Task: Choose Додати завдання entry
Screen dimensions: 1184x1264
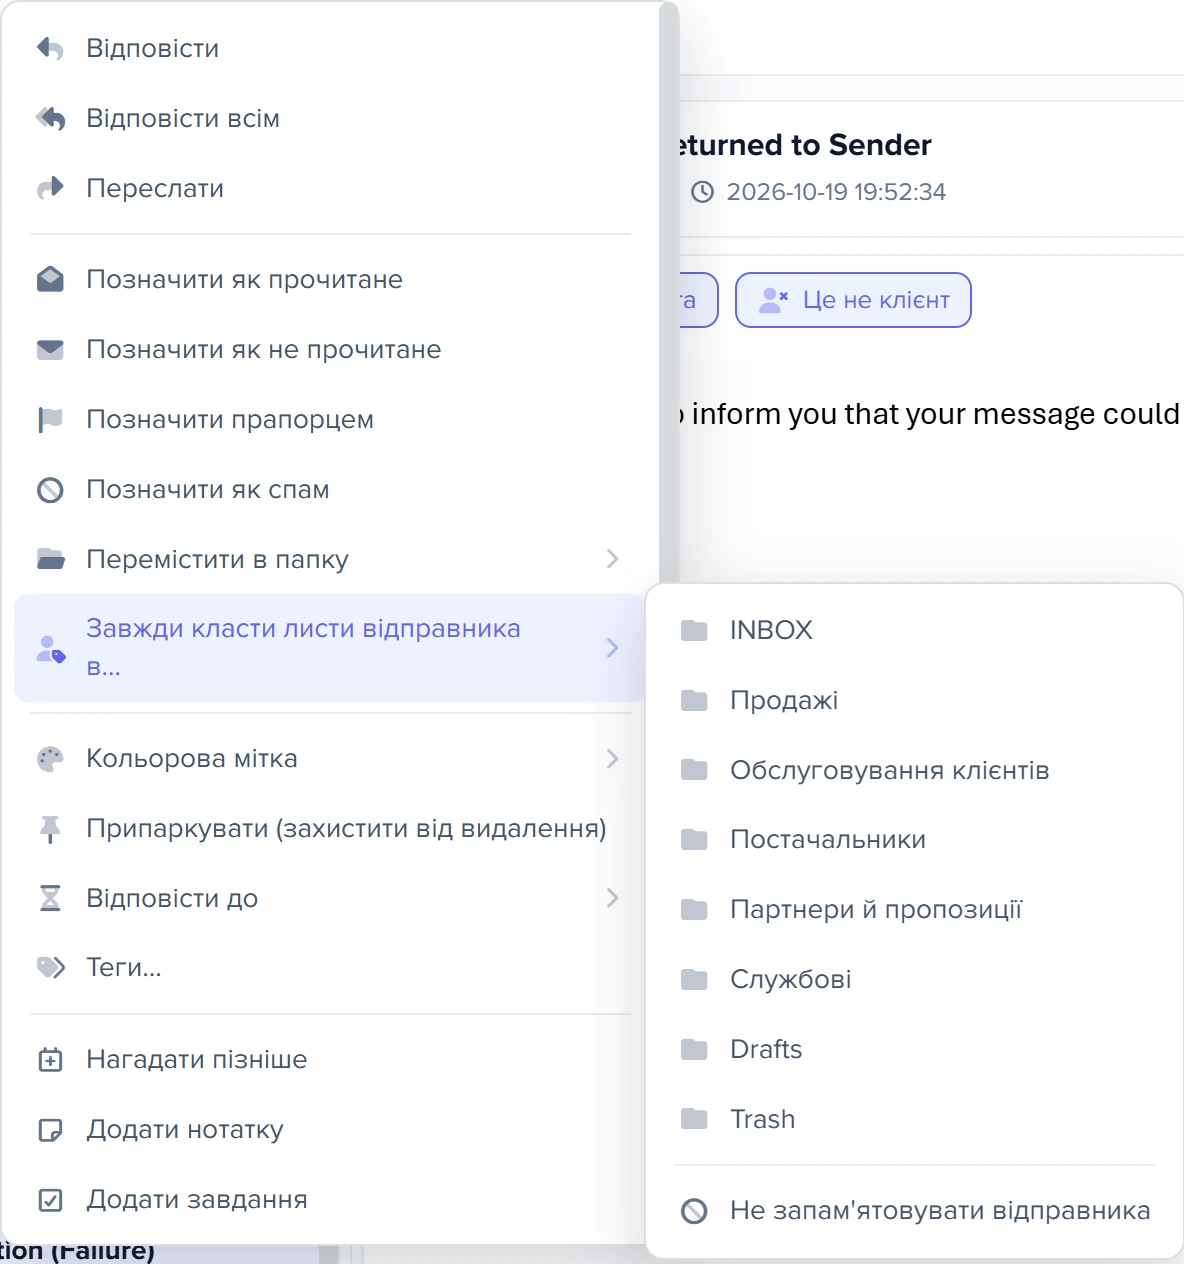Action: [x=330, y=1199]
